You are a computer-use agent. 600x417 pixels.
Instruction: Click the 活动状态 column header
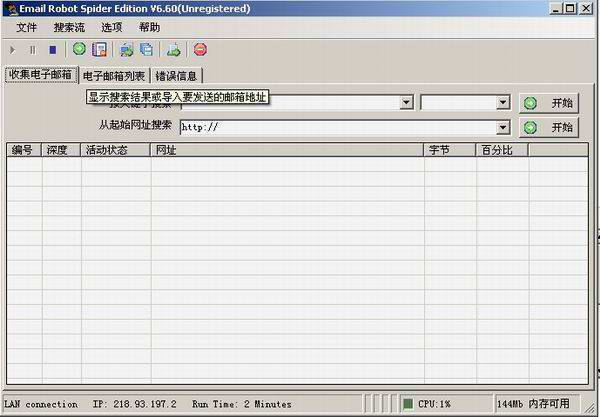[x=115, y=150]
